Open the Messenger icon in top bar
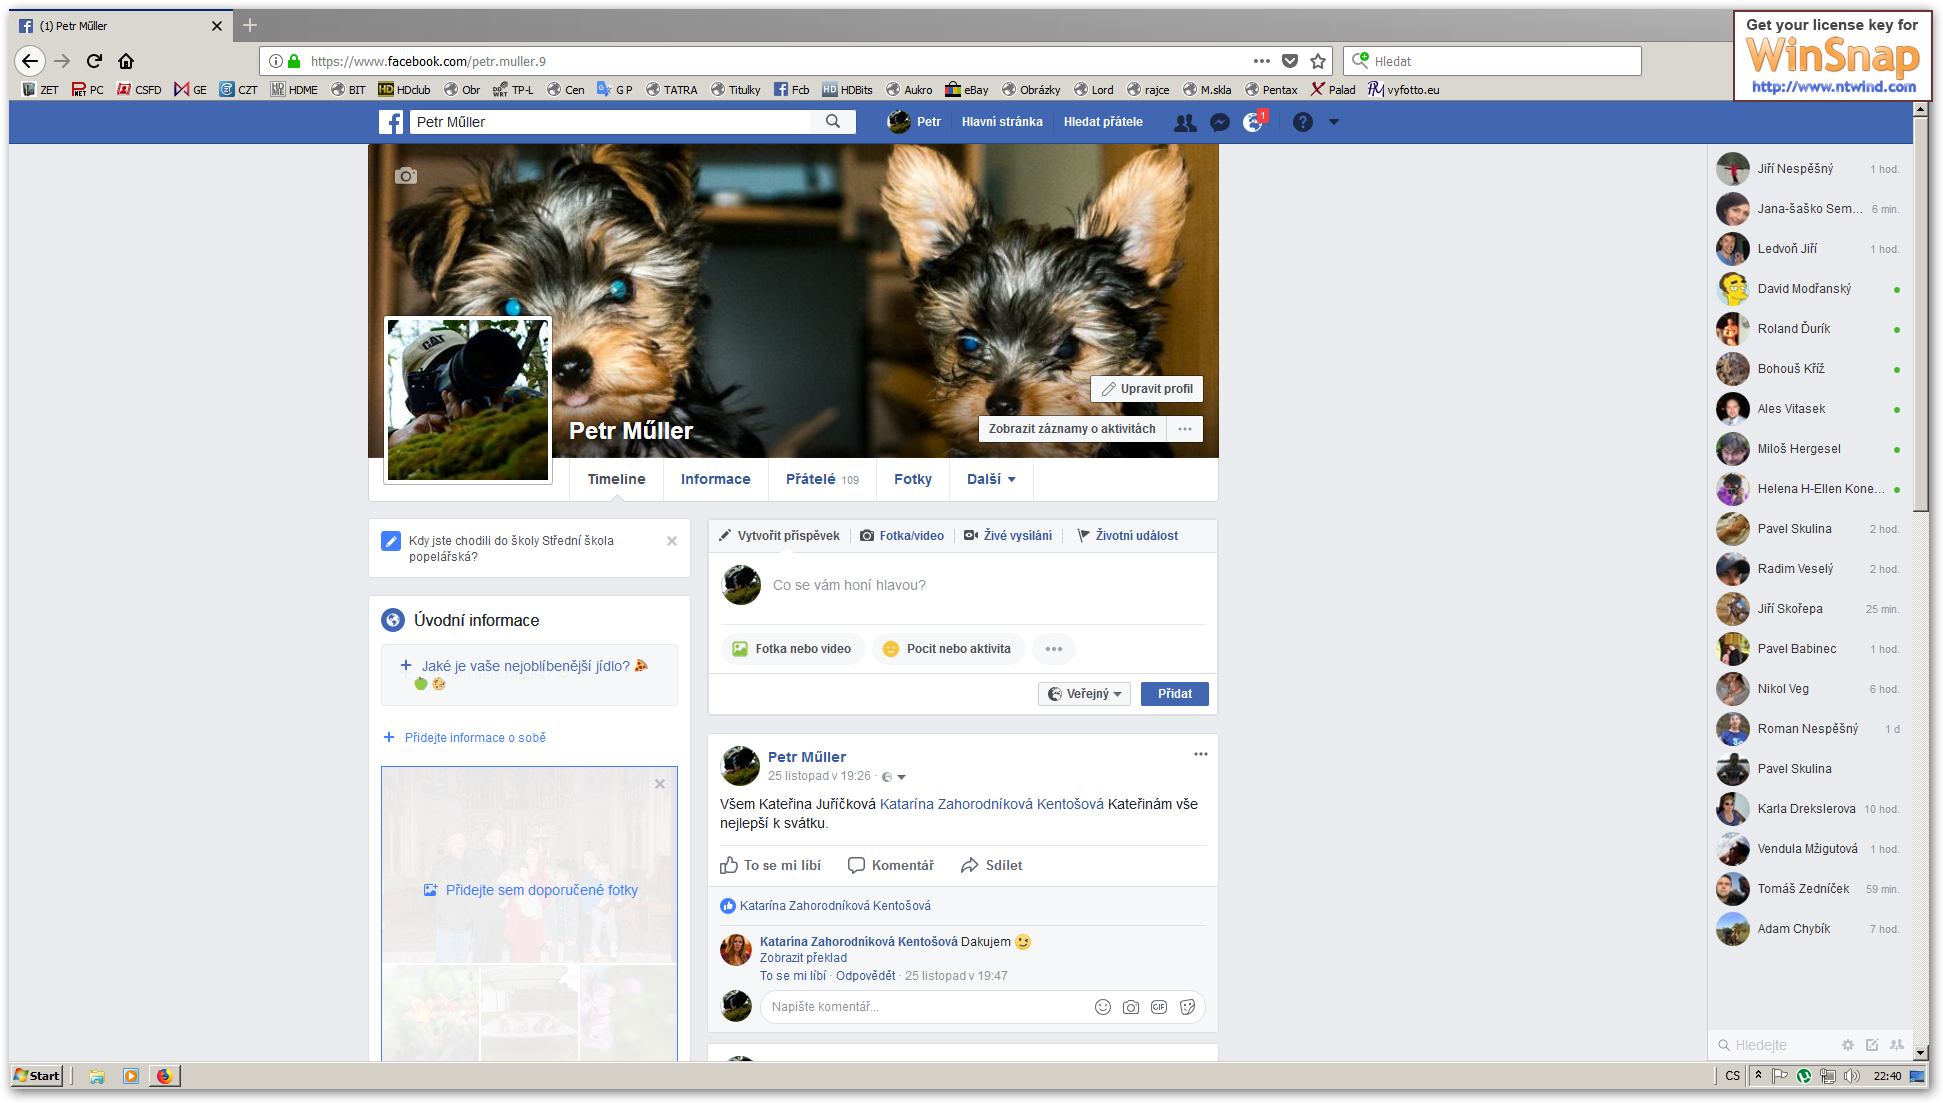 point(1219,122)
